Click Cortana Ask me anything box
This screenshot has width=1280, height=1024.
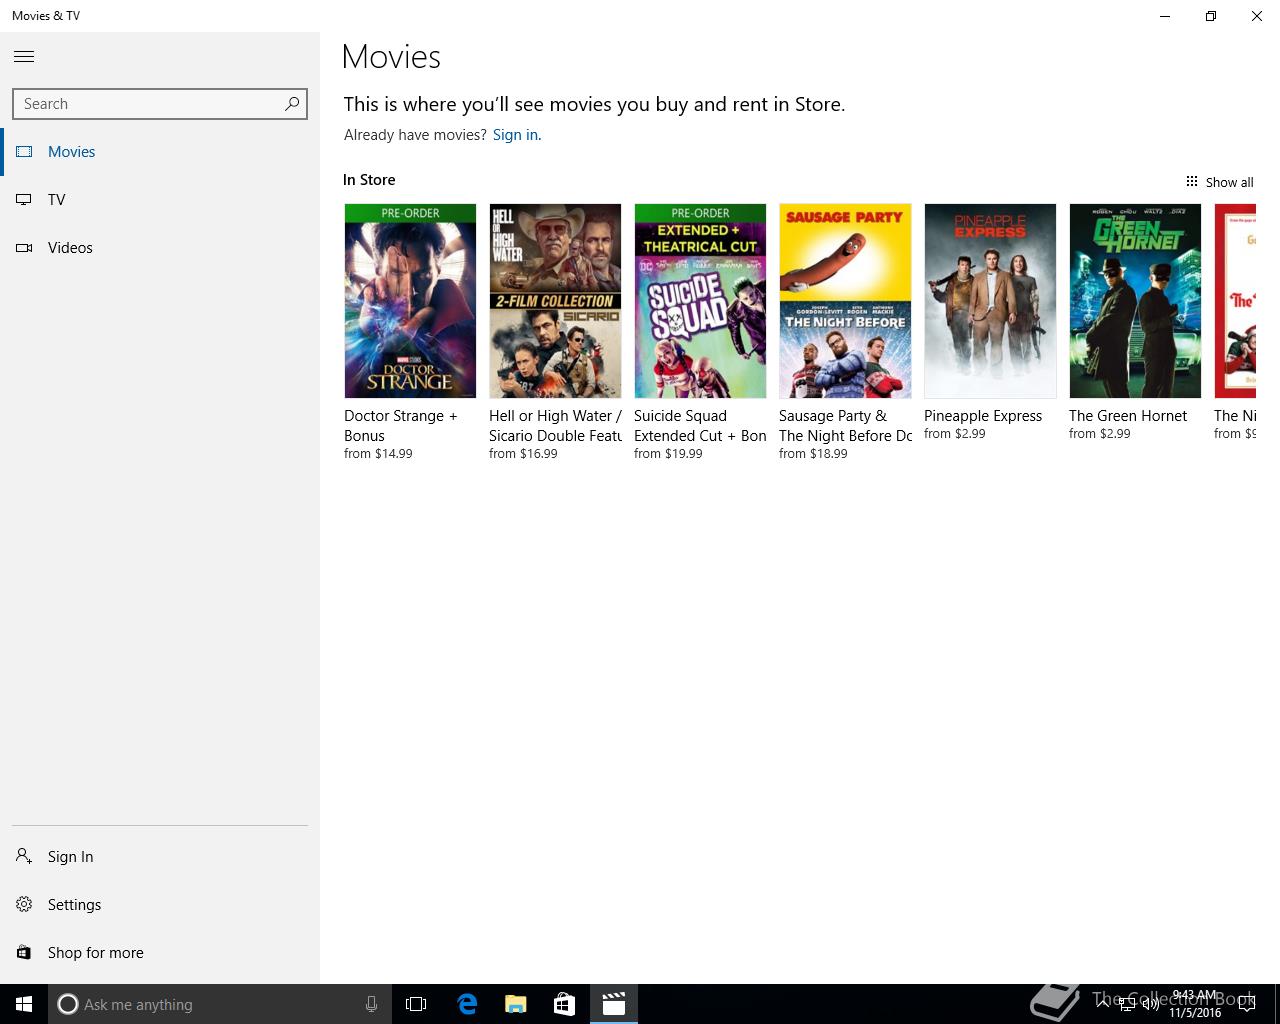click(x=219, y=1004)
